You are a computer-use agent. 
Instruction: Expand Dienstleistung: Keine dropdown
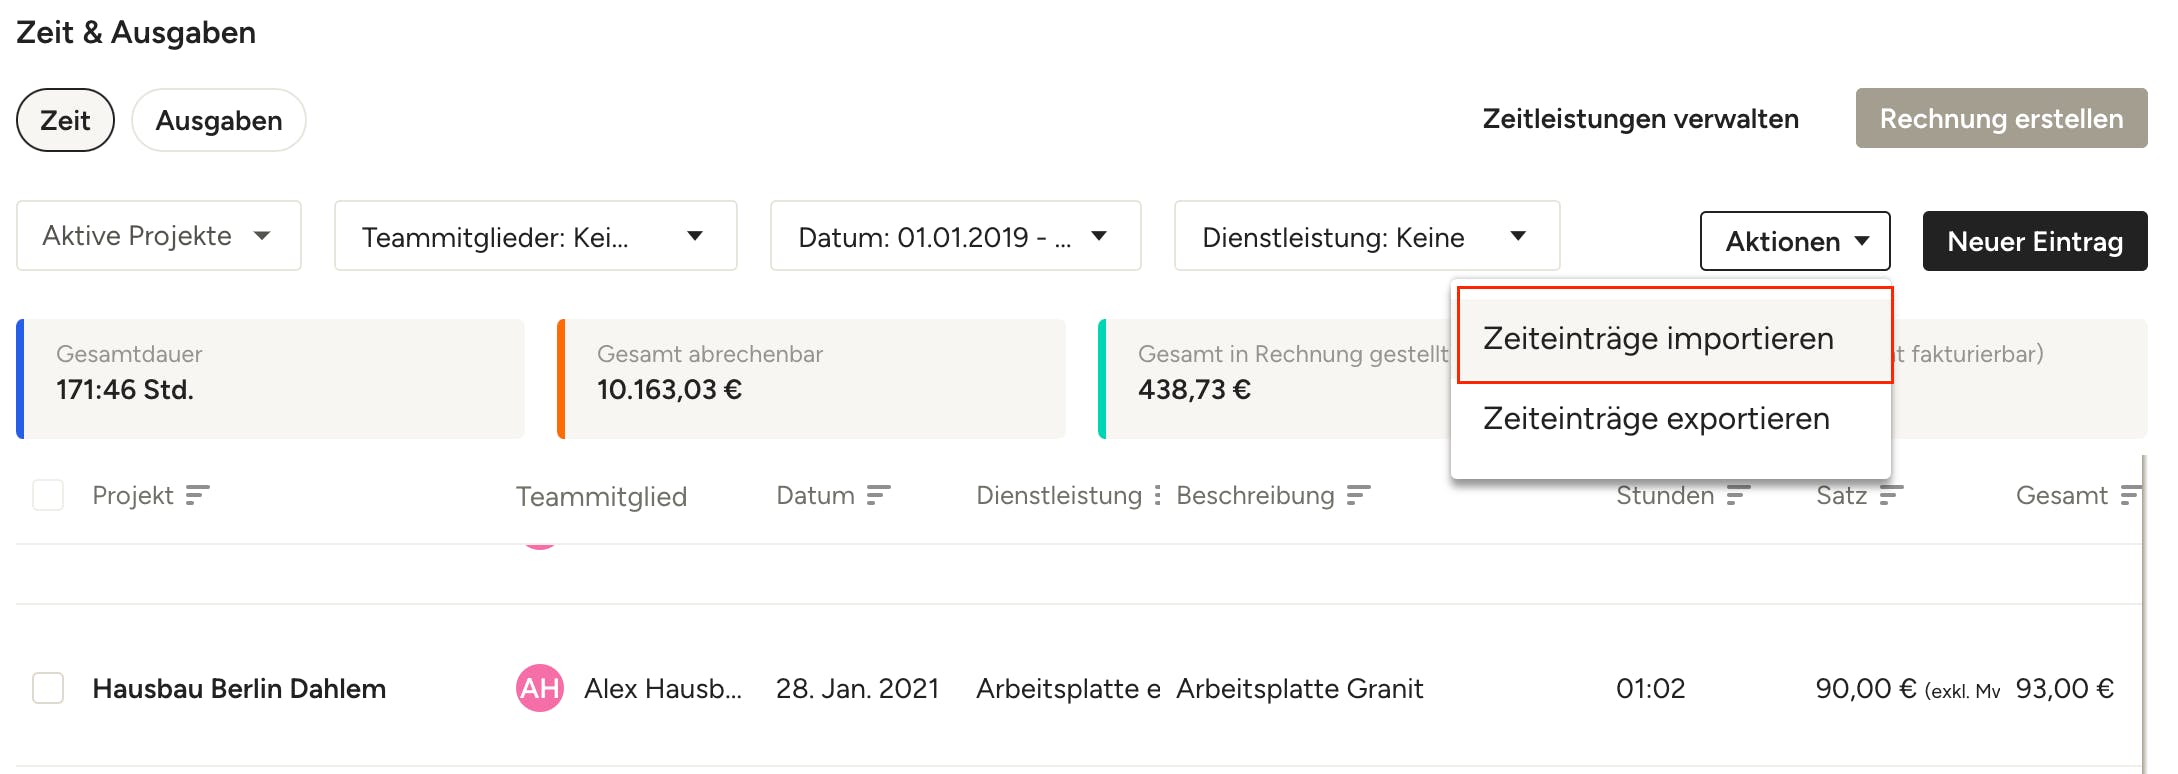1367,235
